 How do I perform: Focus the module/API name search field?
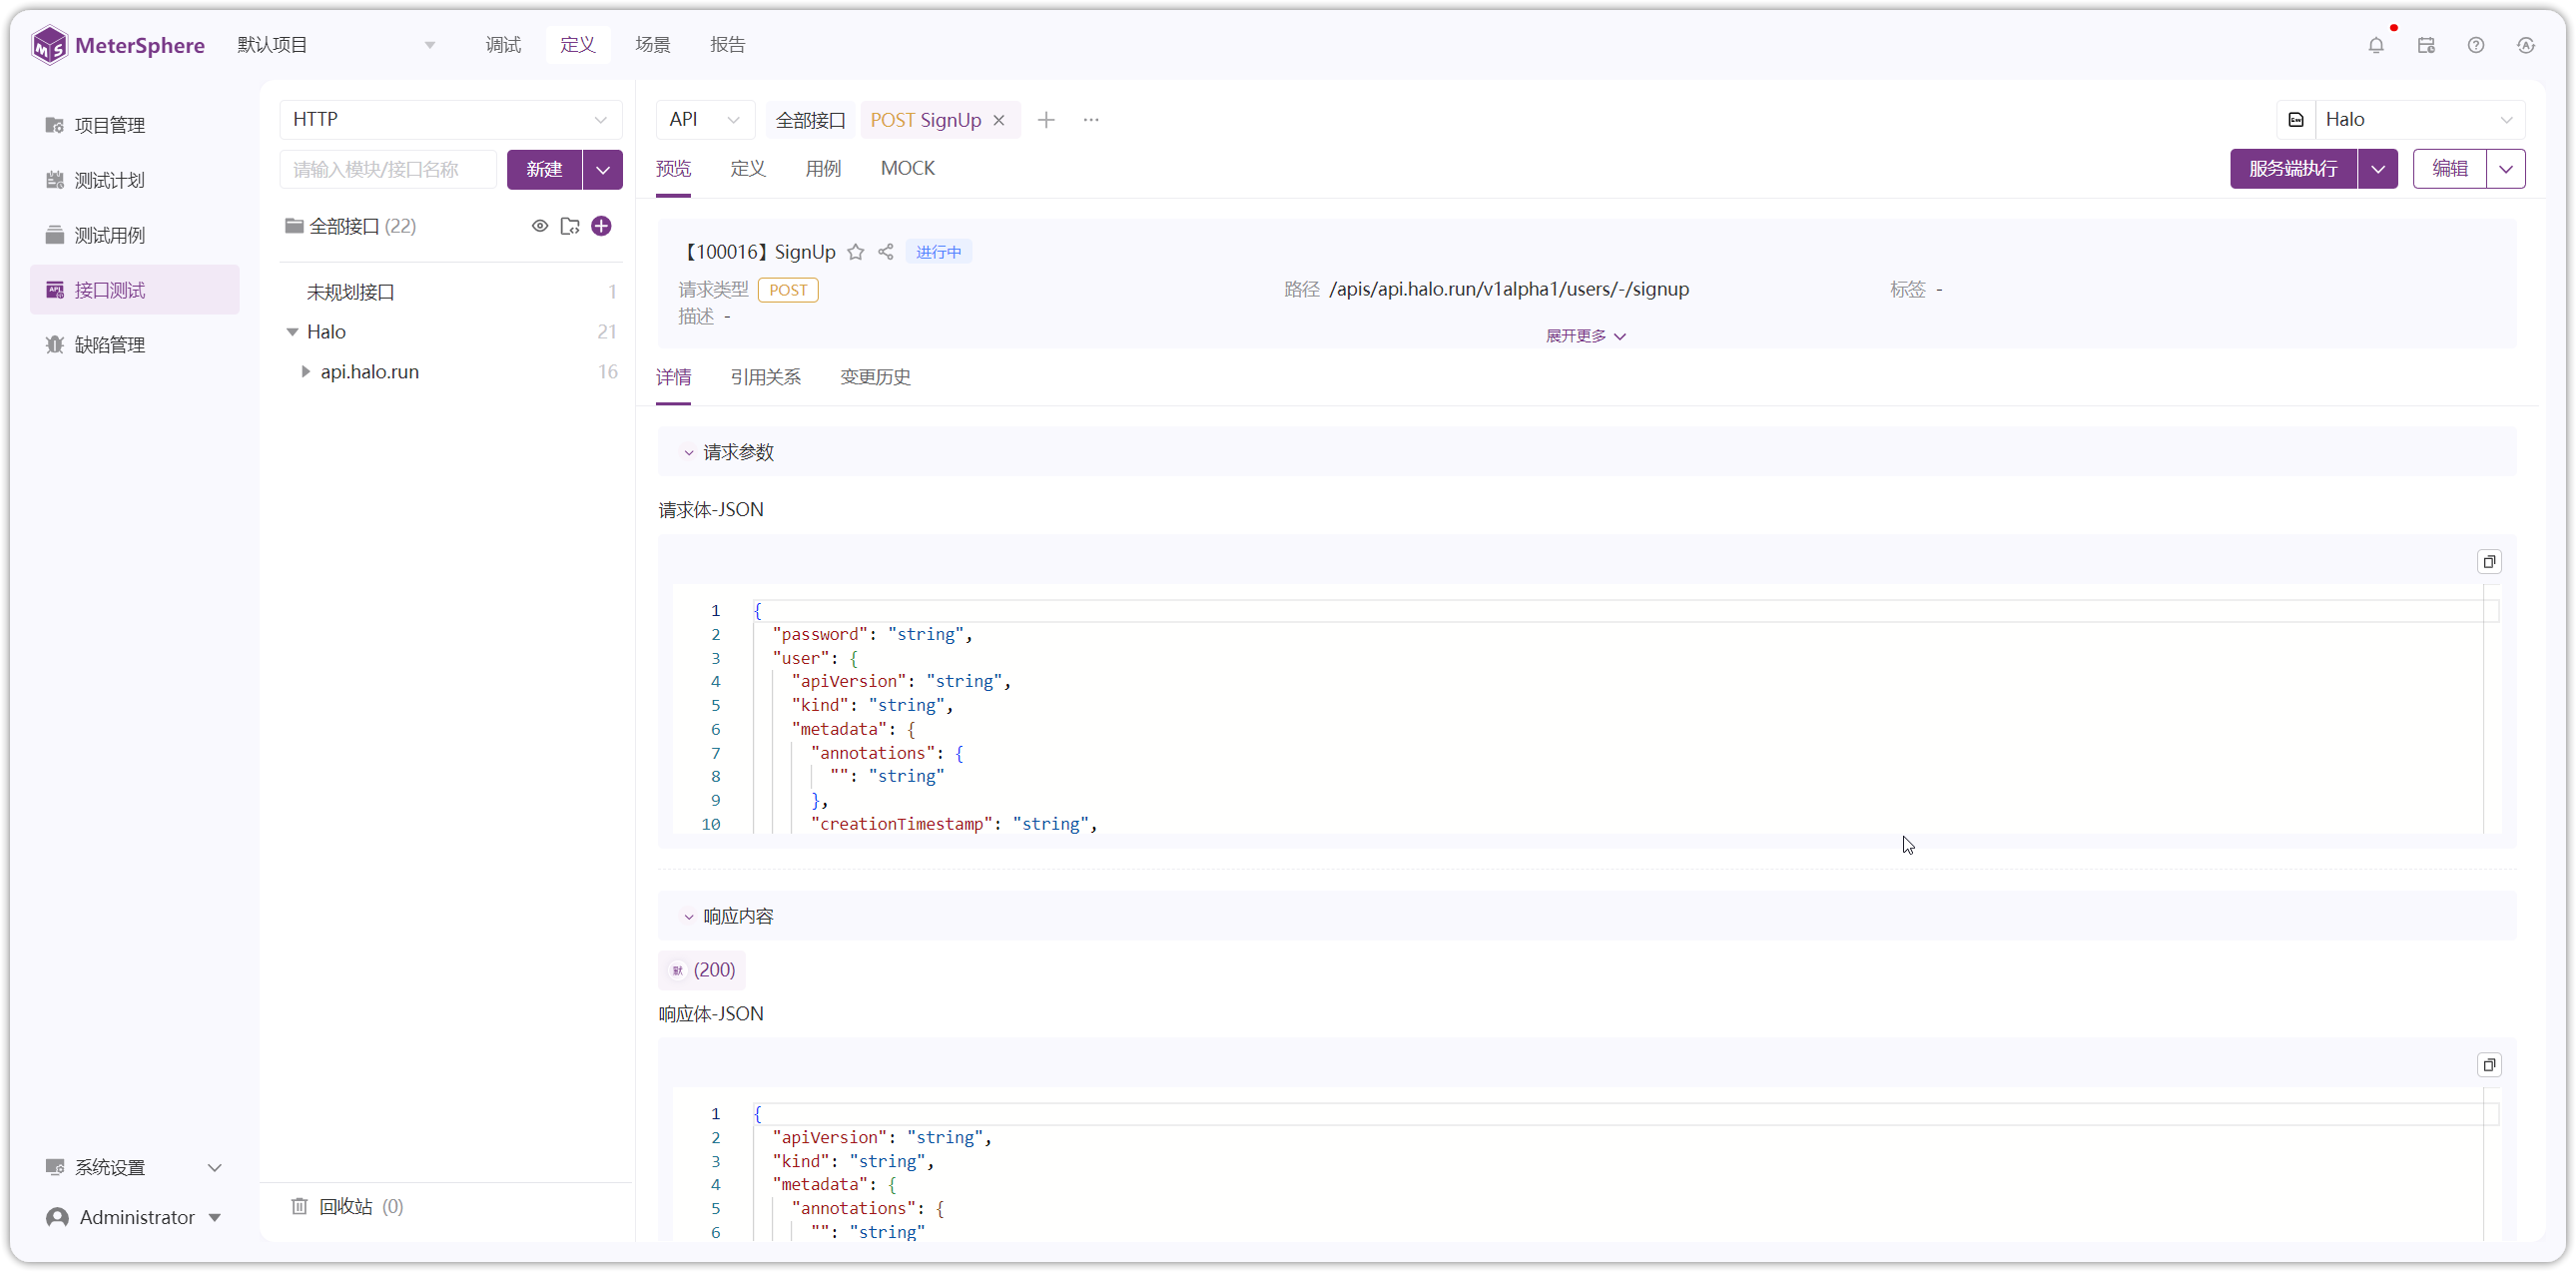(x=388, y=169)
